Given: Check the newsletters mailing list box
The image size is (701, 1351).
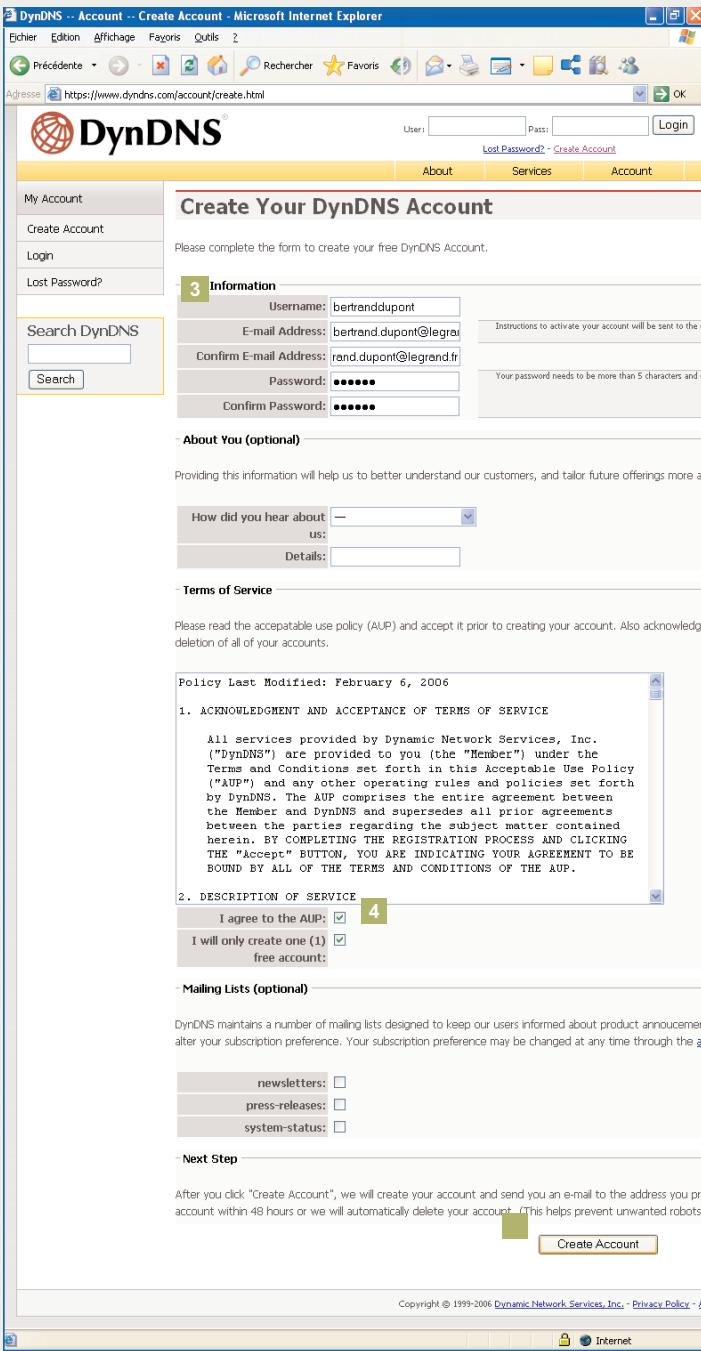Looking at the screenshot, I should 339,1085.
